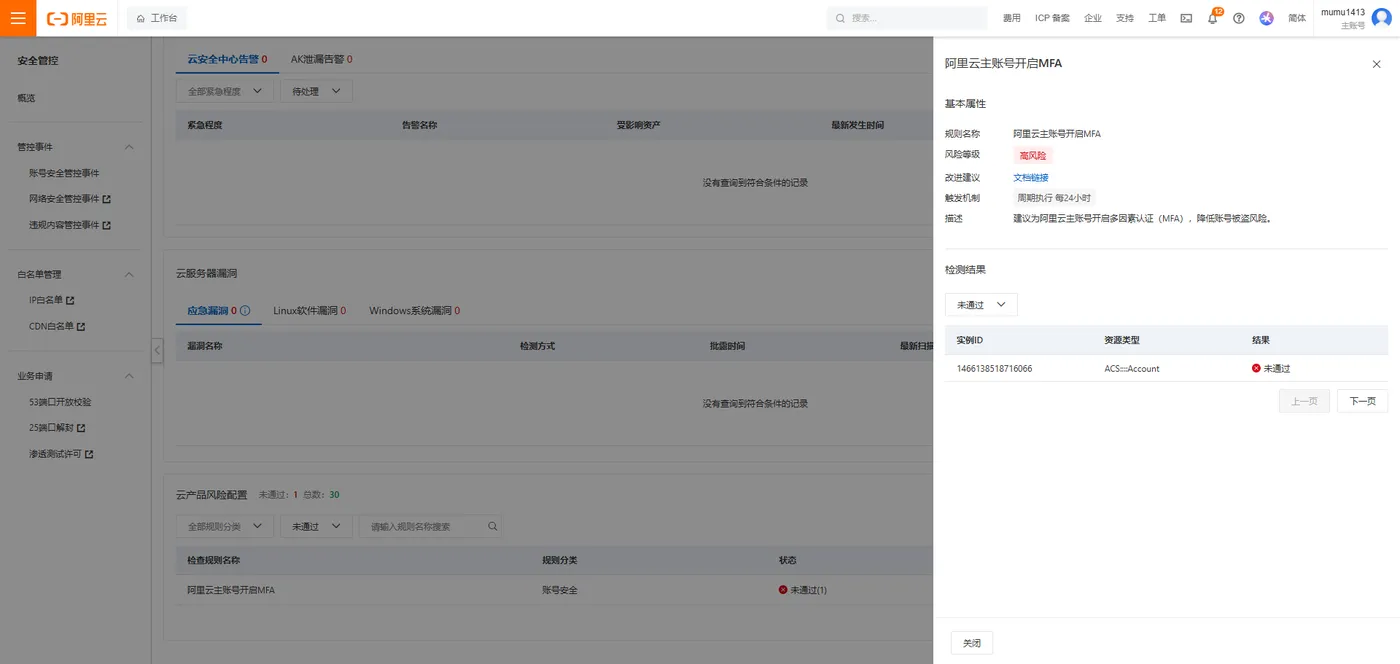Click the search magnifier in rule search
This screenshot has width=1400, height=664.
point(492,526)
